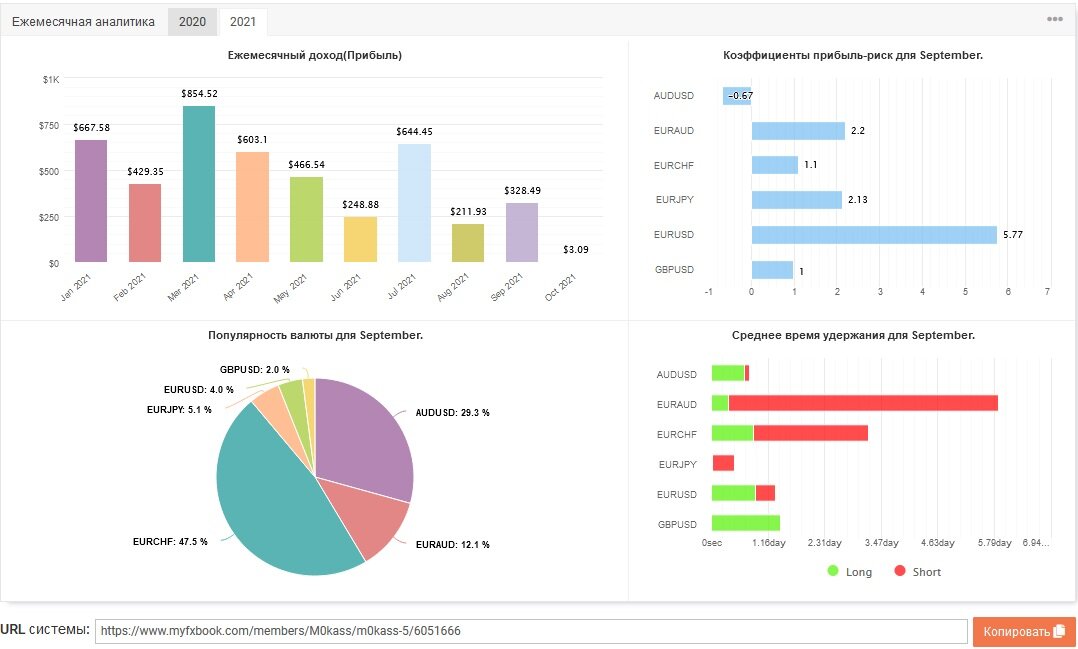Click the EURUSD green long holding bar
The height and width of the screenshot is (649, 1078).
[734, 493]
